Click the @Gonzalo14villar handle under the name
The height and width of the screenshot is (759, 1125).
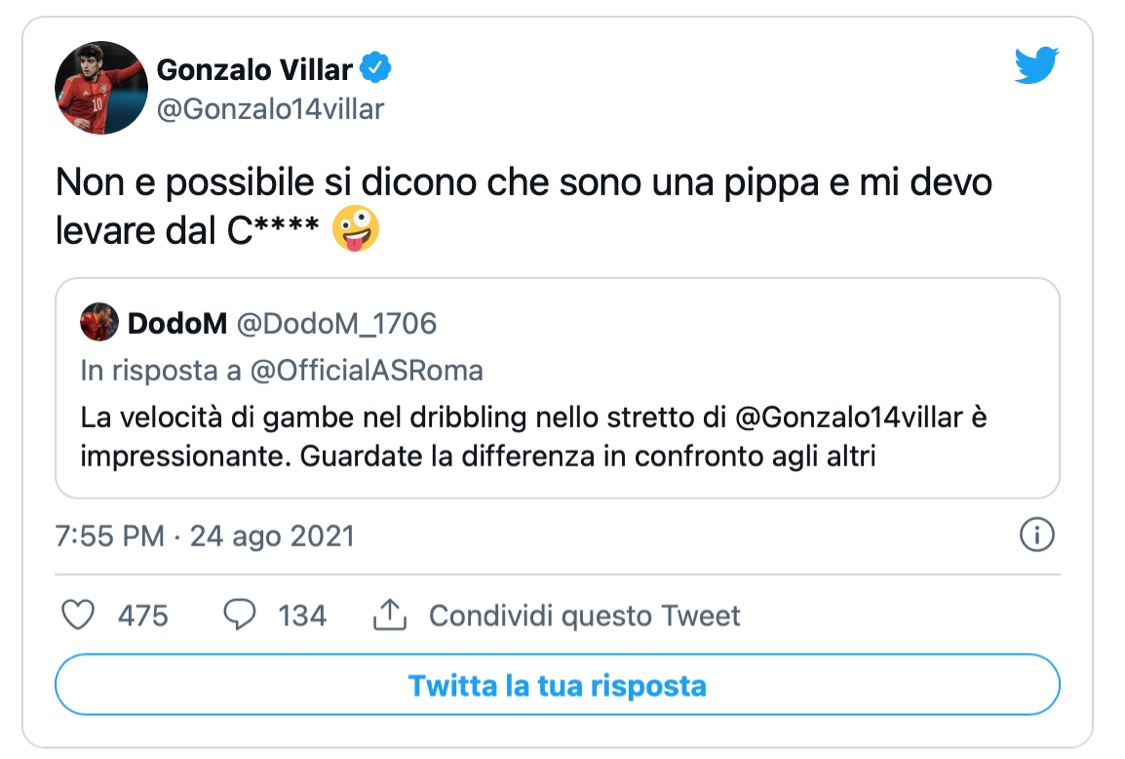pyautogui.click(x=270, y=109)
